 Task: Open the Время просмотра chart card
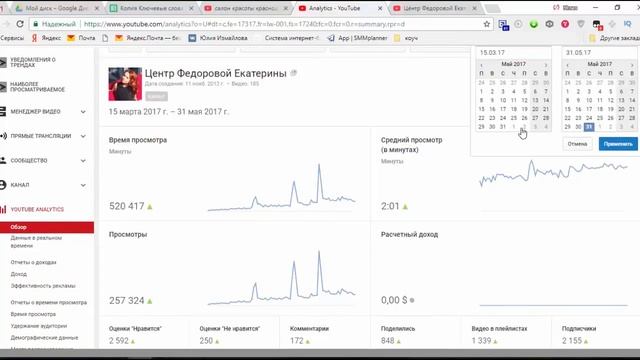(x=234, y=173)
